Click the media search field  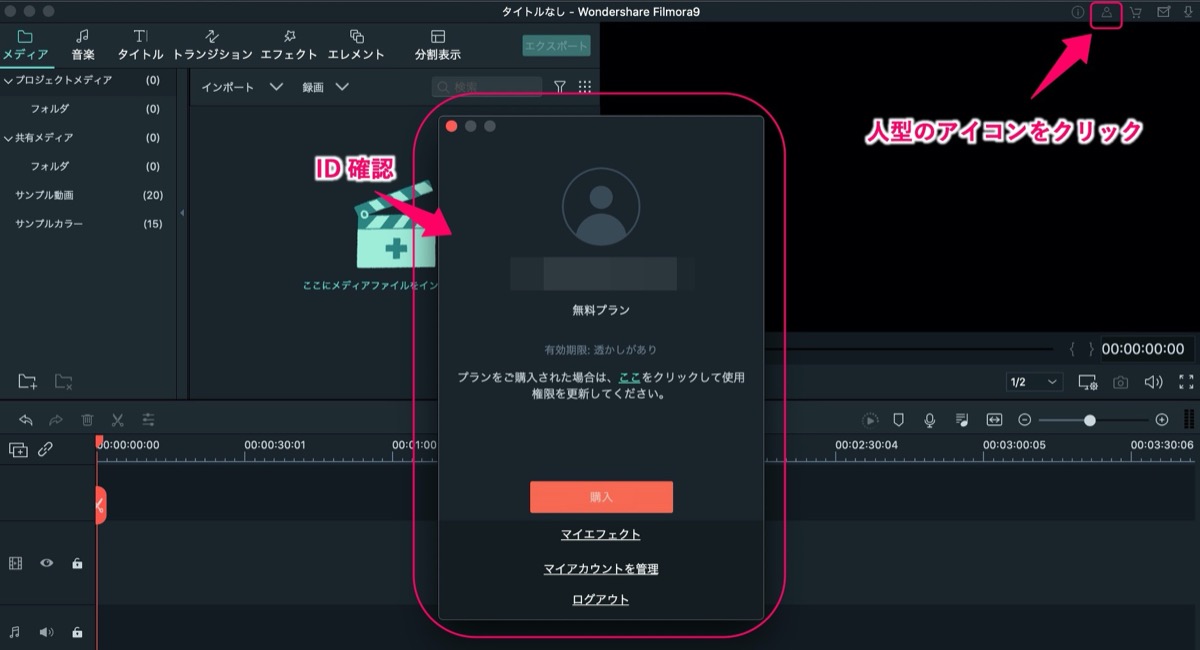pyautogui.click(x=487, y=87)
